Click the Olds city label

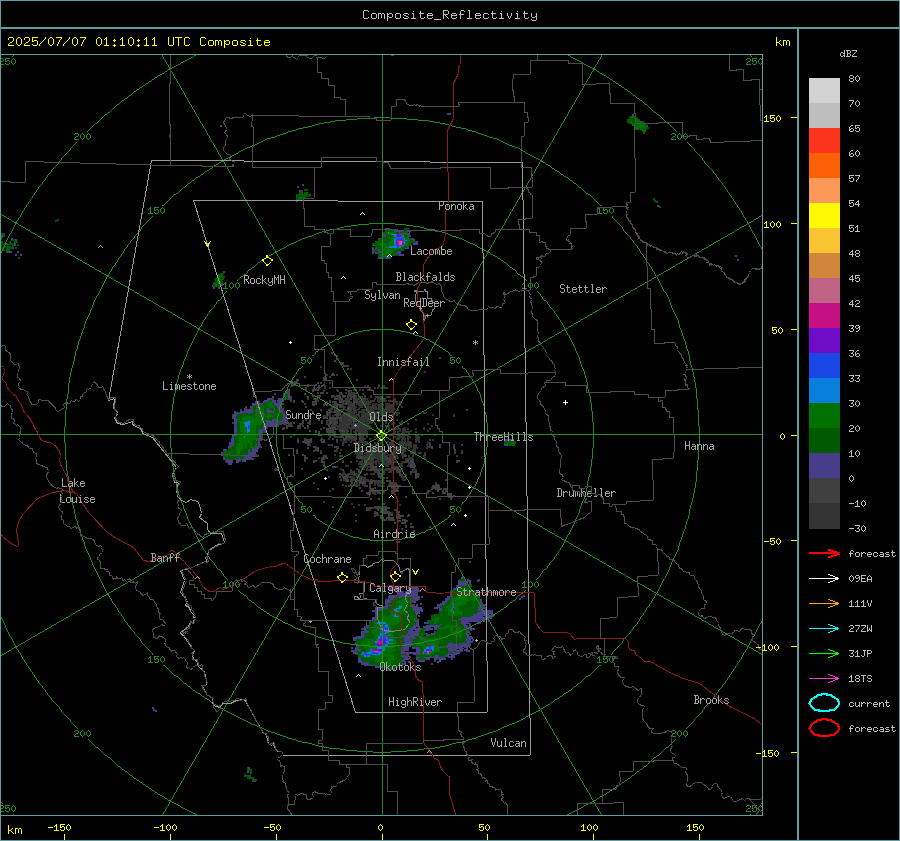pos(381,417)
